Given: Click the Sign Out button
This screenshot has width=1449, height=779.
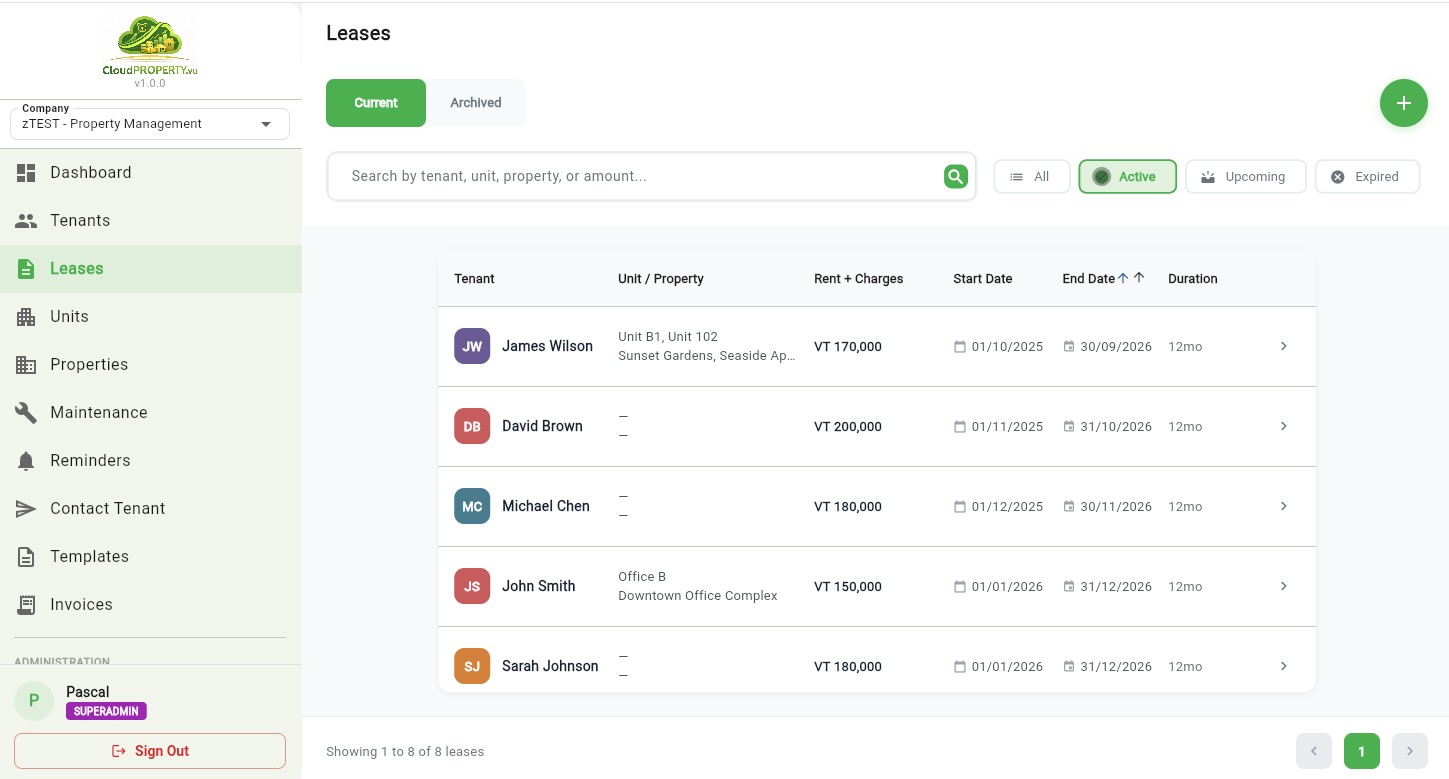Looking at the screenshot, I should click(x=150, y=751).
